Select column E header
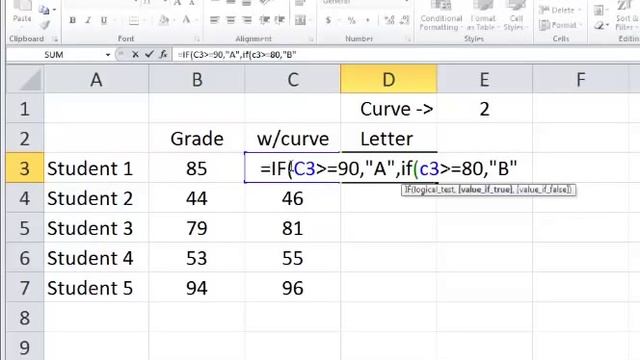 coord(484,79)
